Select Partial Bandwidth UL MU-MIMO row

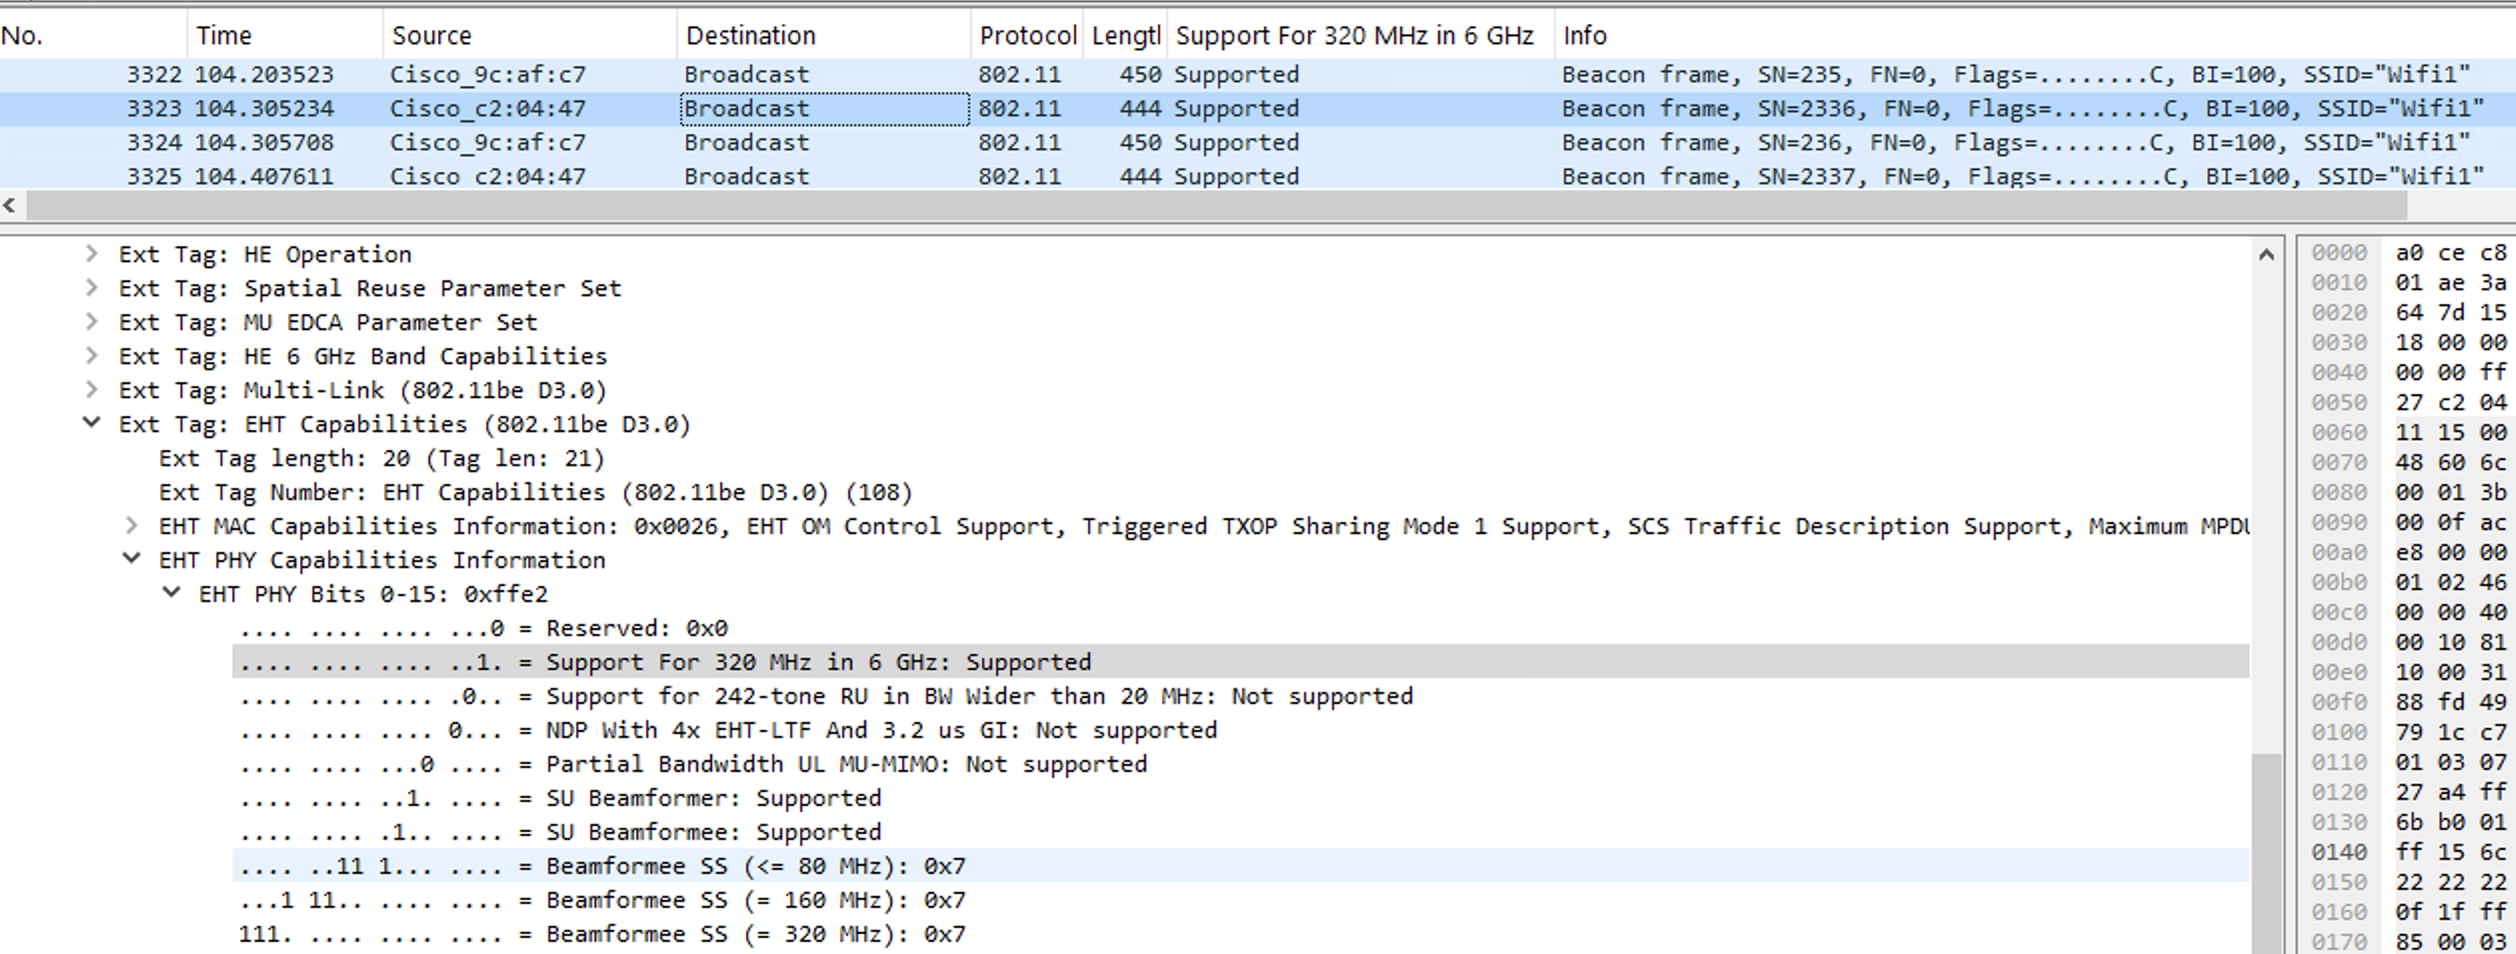1241,764
